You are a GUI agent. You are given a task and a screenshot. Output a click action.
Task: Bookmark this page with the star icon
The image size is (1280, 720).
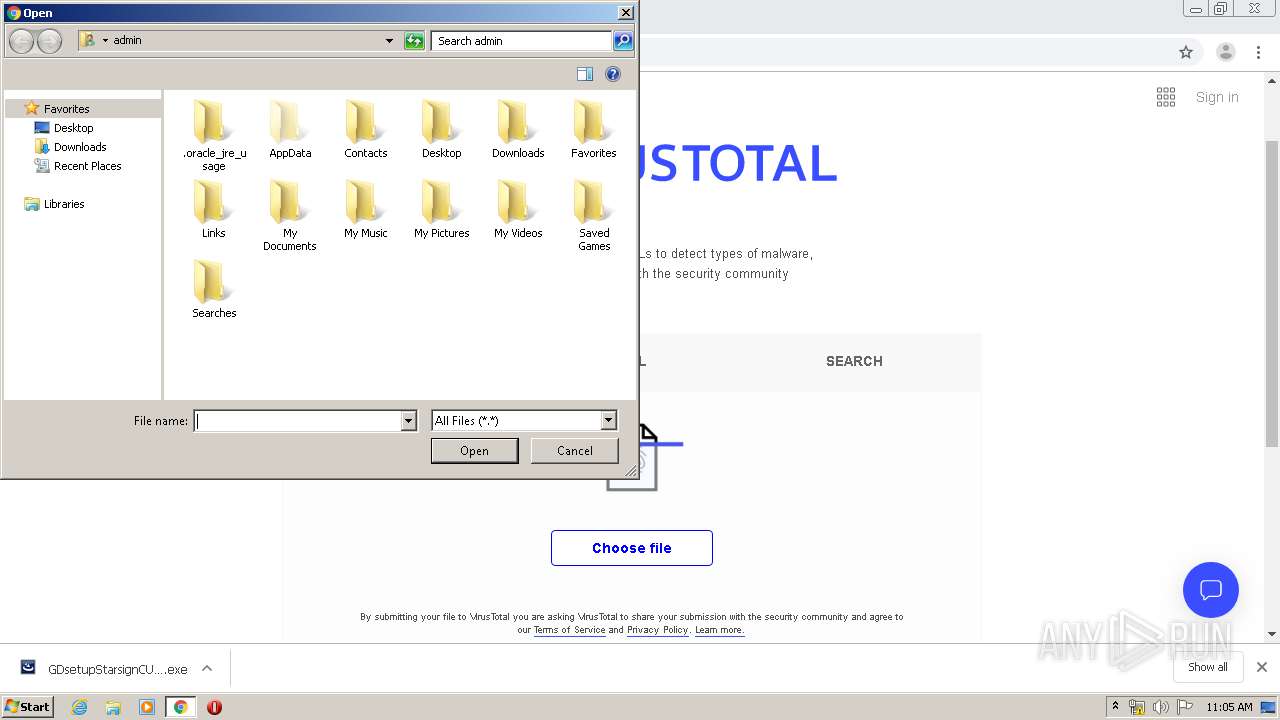coord(1186,52)
